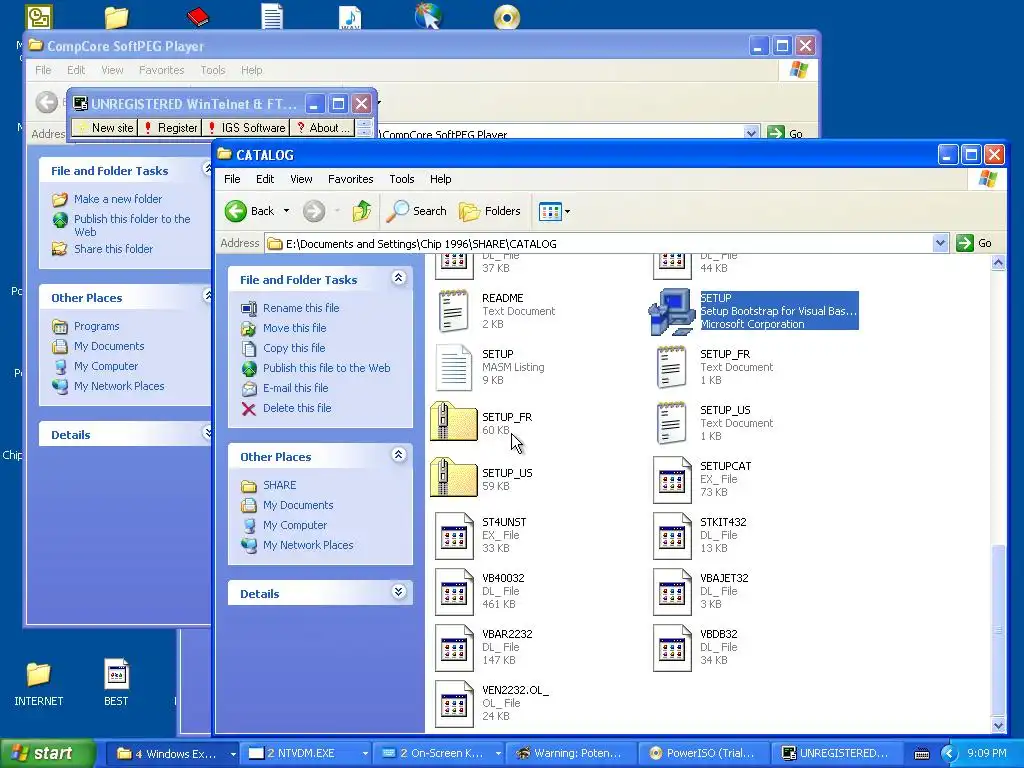Select the SETUP Bootstrap application icon
The image size is (1024, 768).
[671, 312]
